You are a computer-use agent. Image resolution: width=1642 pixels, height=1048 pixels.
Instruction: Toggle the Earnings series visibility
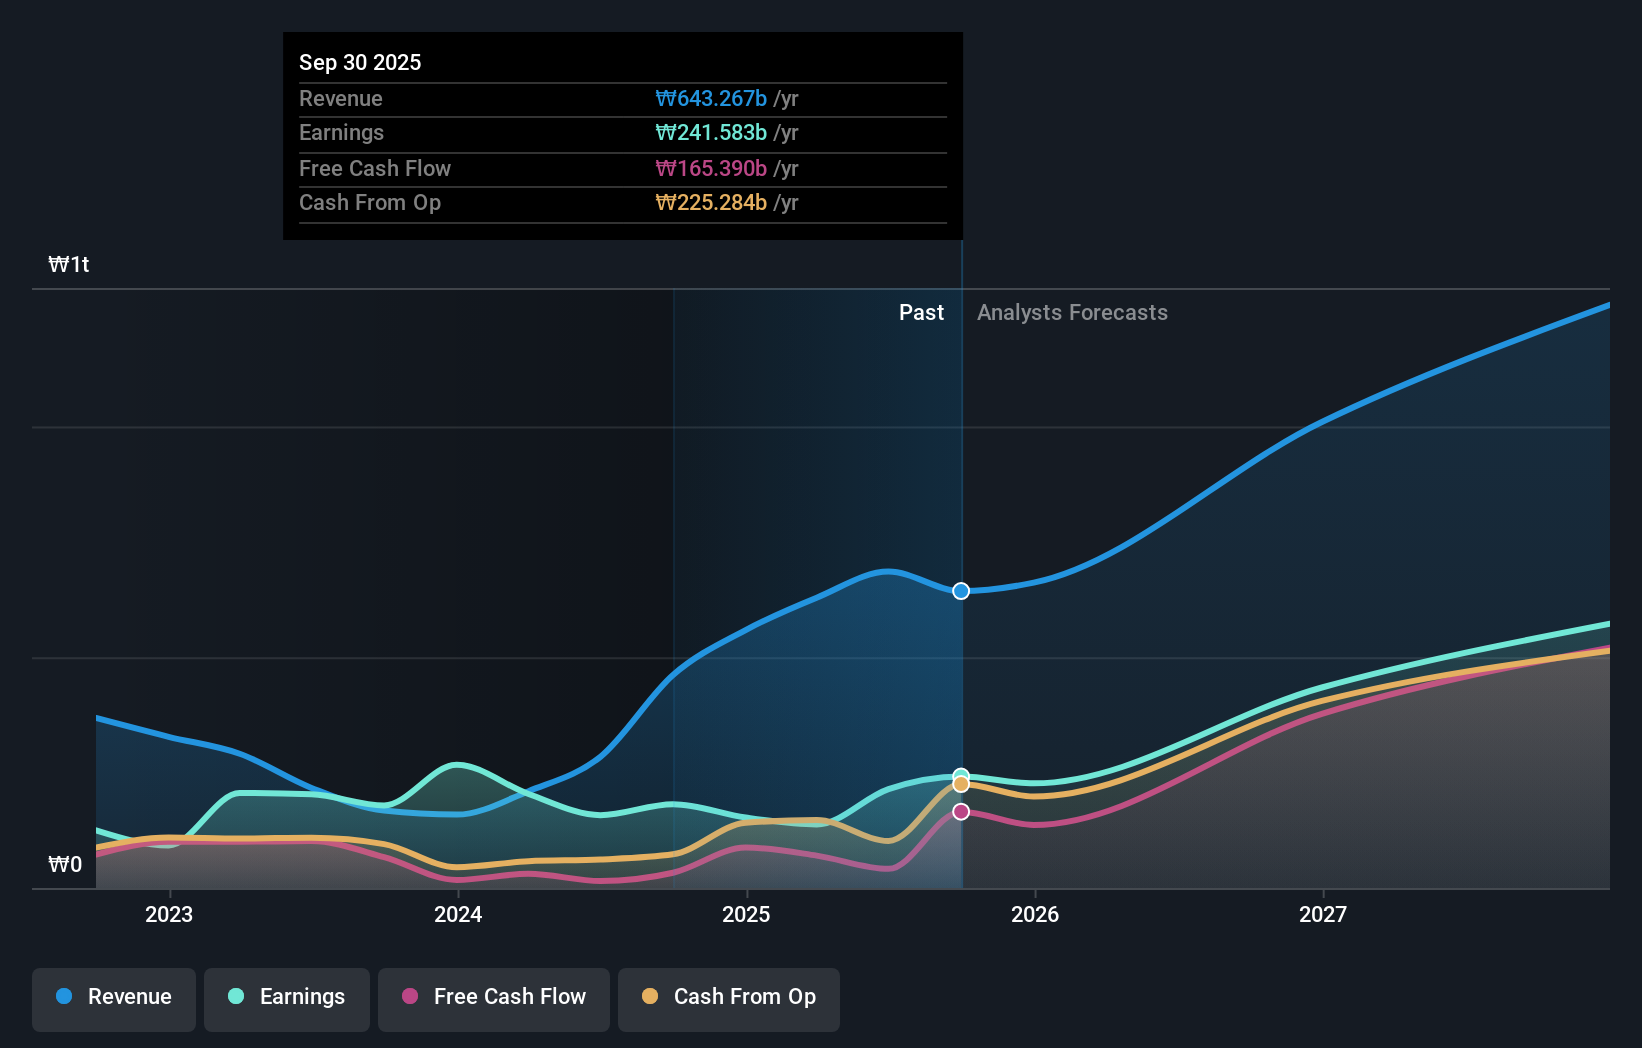(x=286, y=999)
